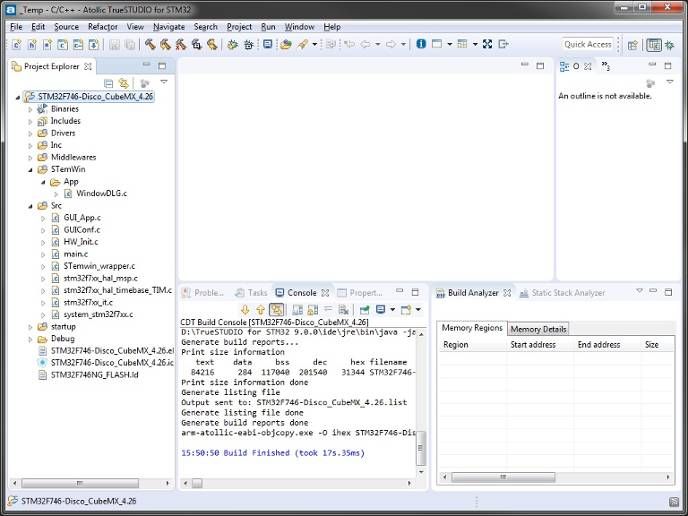Switch to the Static Stack Analyzer tab
The width and height of the screenshot is (688, 516).
pyautogui.click(x=563, y=293)
